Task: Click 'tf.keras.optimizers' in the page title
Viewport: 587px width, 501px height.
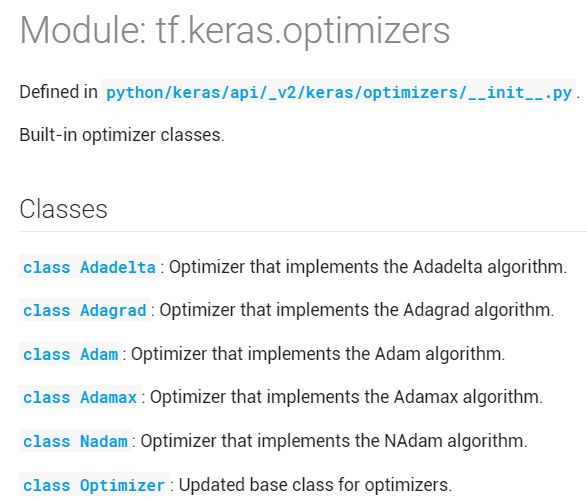Action: [302, 30]
